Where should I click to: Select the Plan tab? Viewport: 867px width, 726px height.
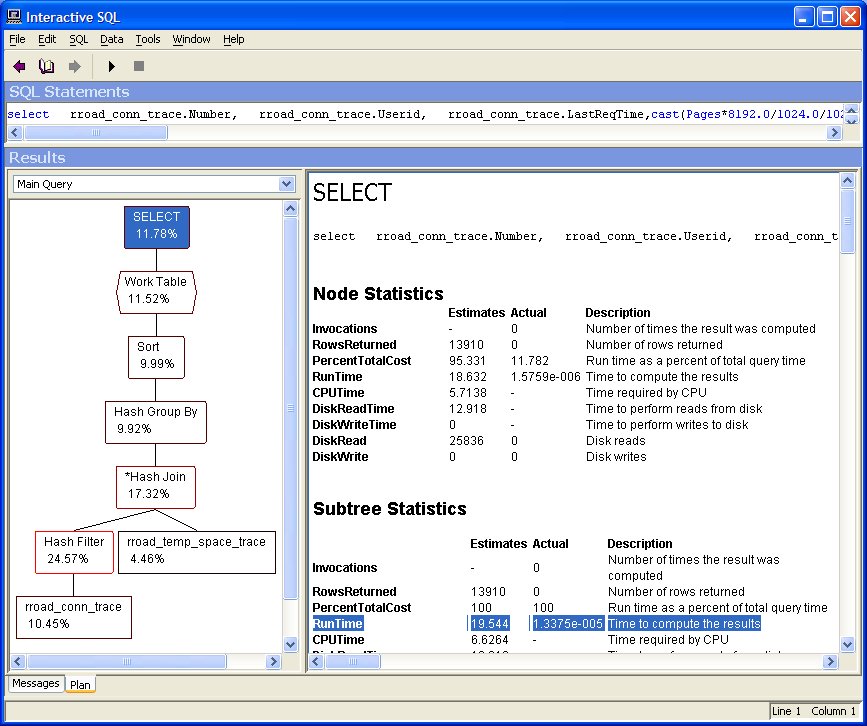point(80,684)
